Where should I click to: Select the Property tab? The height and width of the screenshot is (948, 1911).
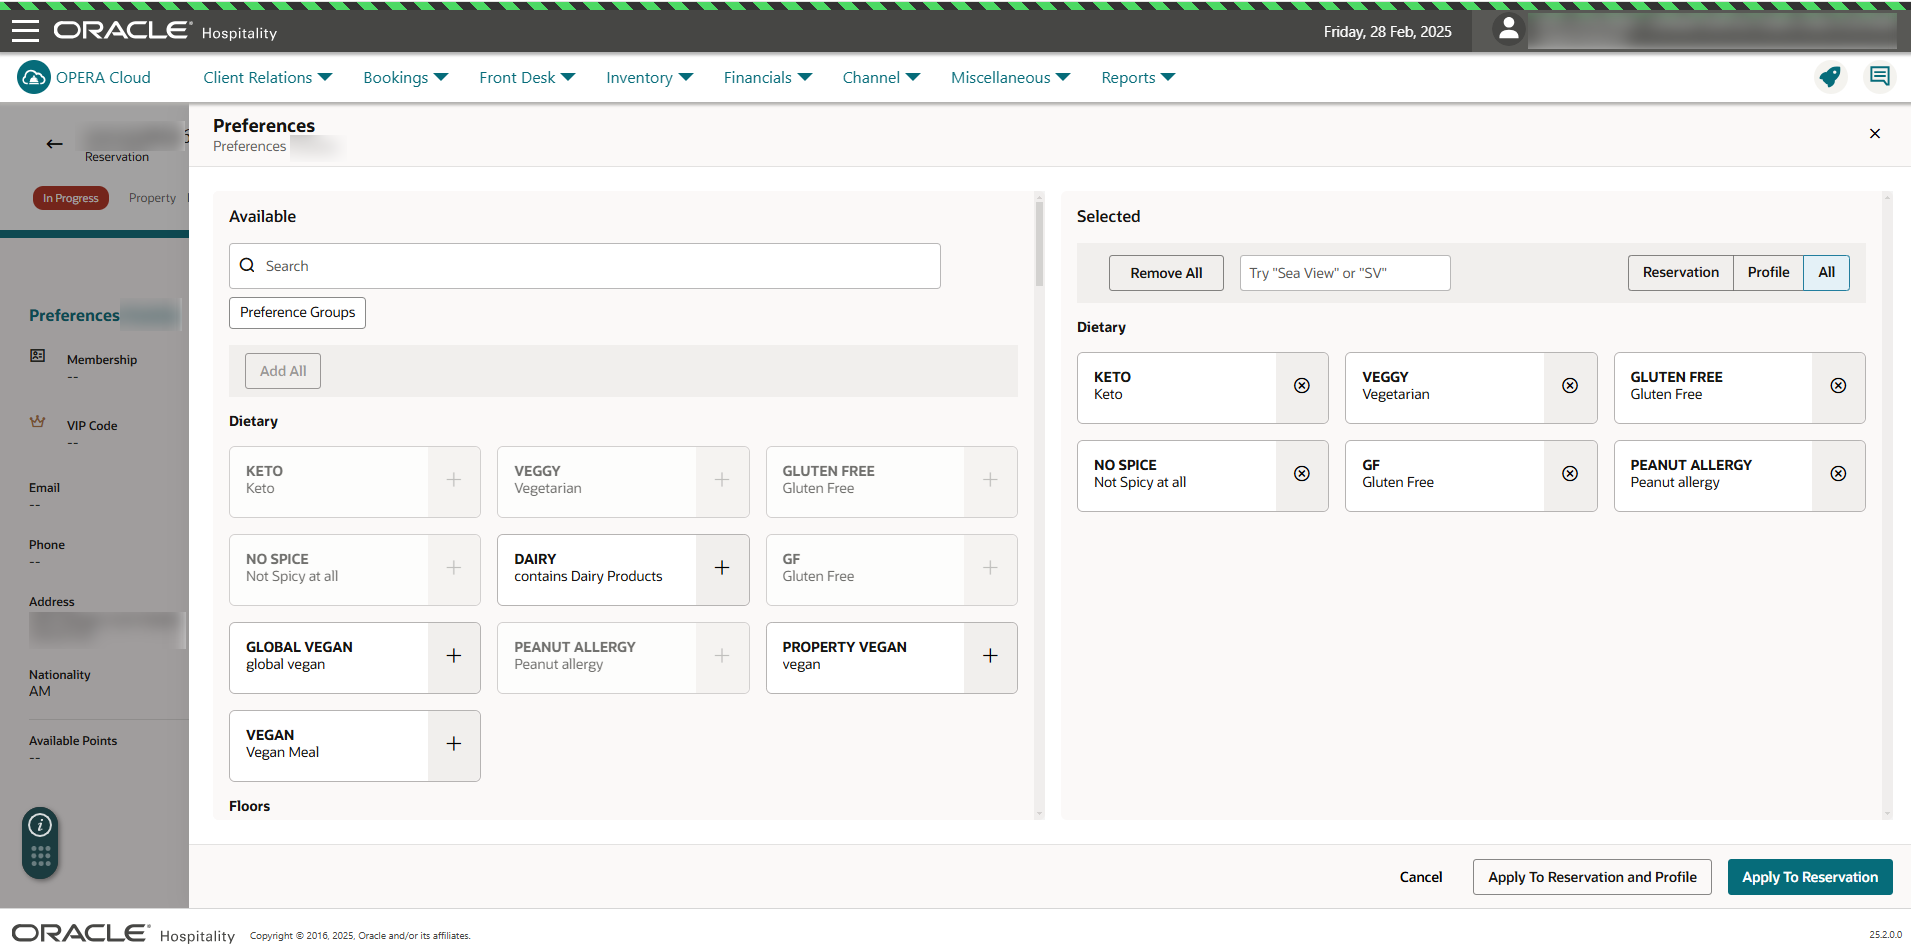[152, 198]
